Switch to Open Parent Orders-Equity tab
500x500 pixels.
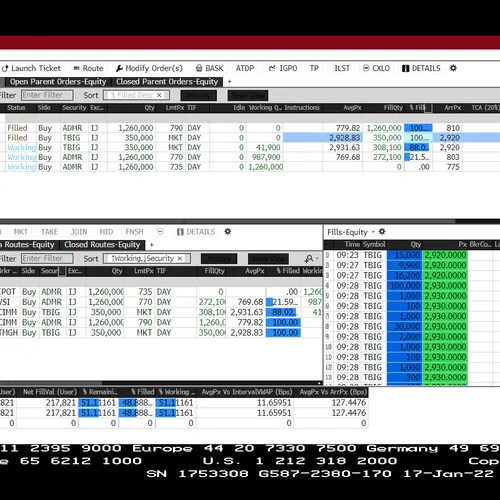tap(58, 82)
